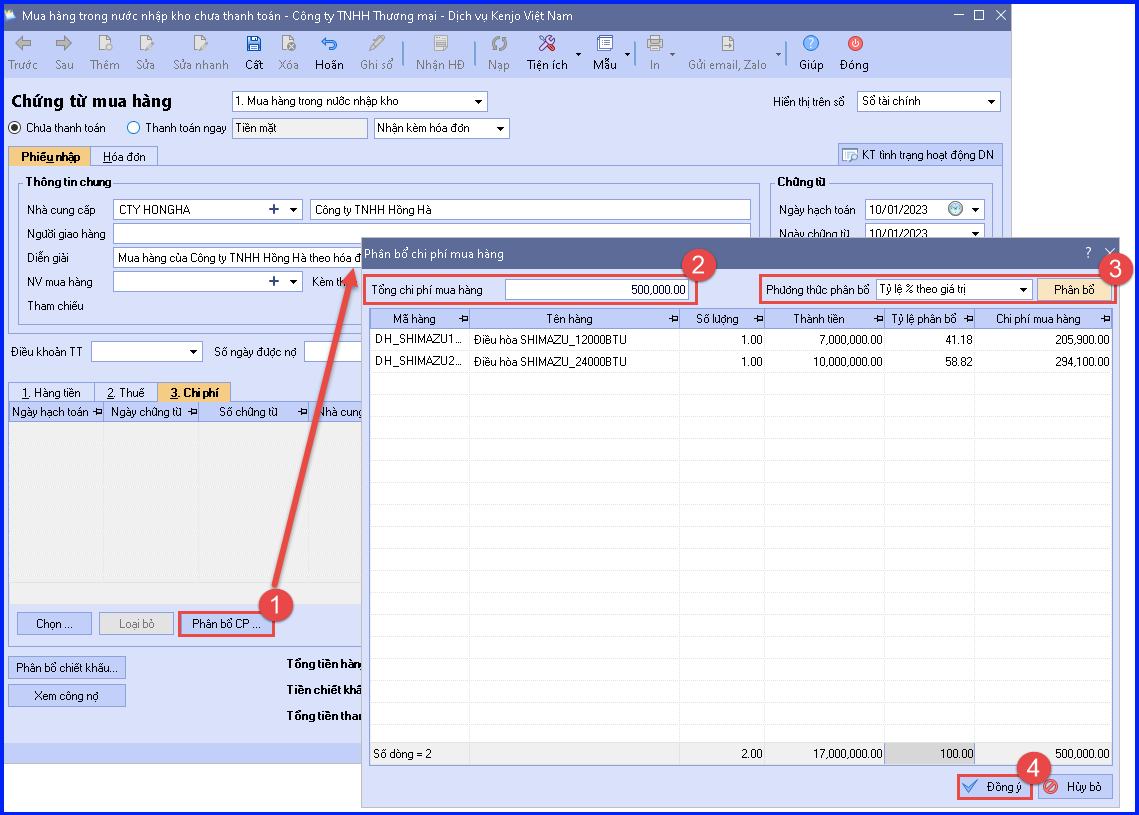1139x815 pixels.
Task: Click the Phân bổ chiết khấu... button
Action: (67, 668)
